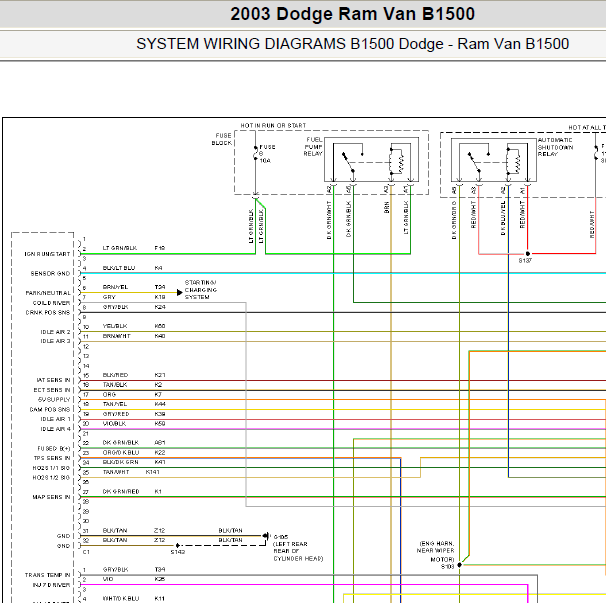Click the 'BLK/DK GRN' wire color label
606x603 pixels.
click(120, 462)
